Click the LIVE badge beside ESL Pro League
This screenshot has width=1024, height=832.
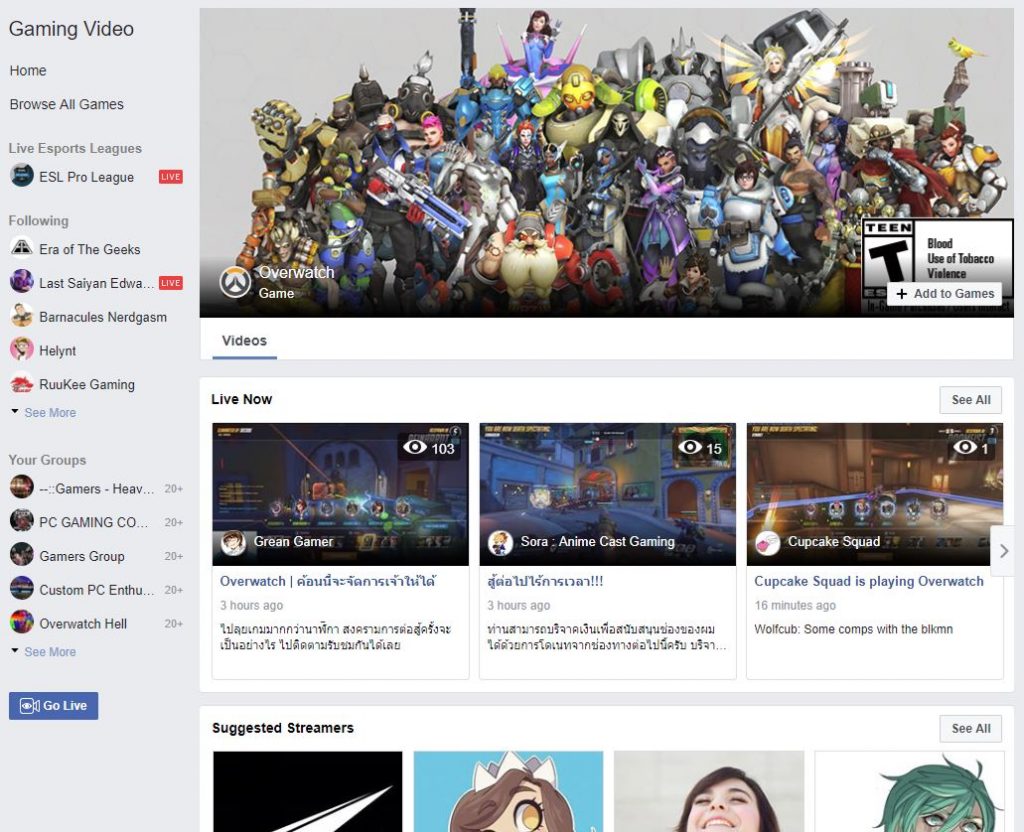(170, 176)
